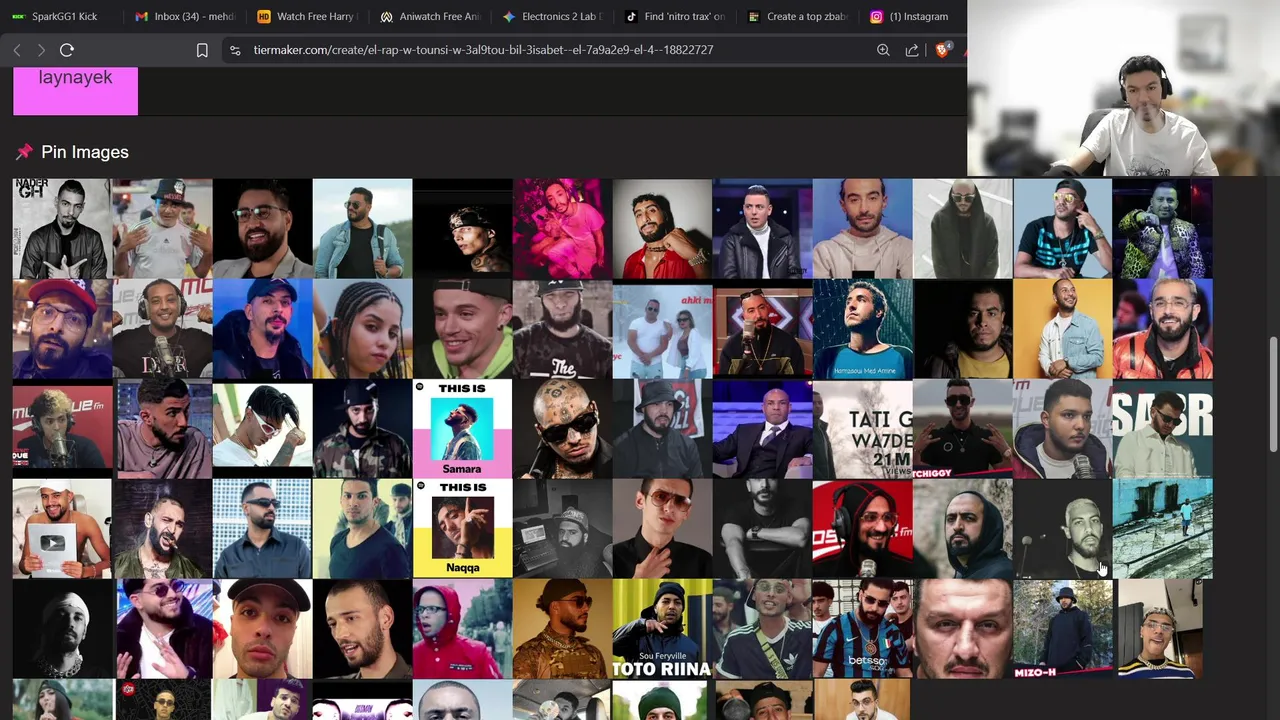Open the Electronics 2 Lab tab

coord(551,16)
